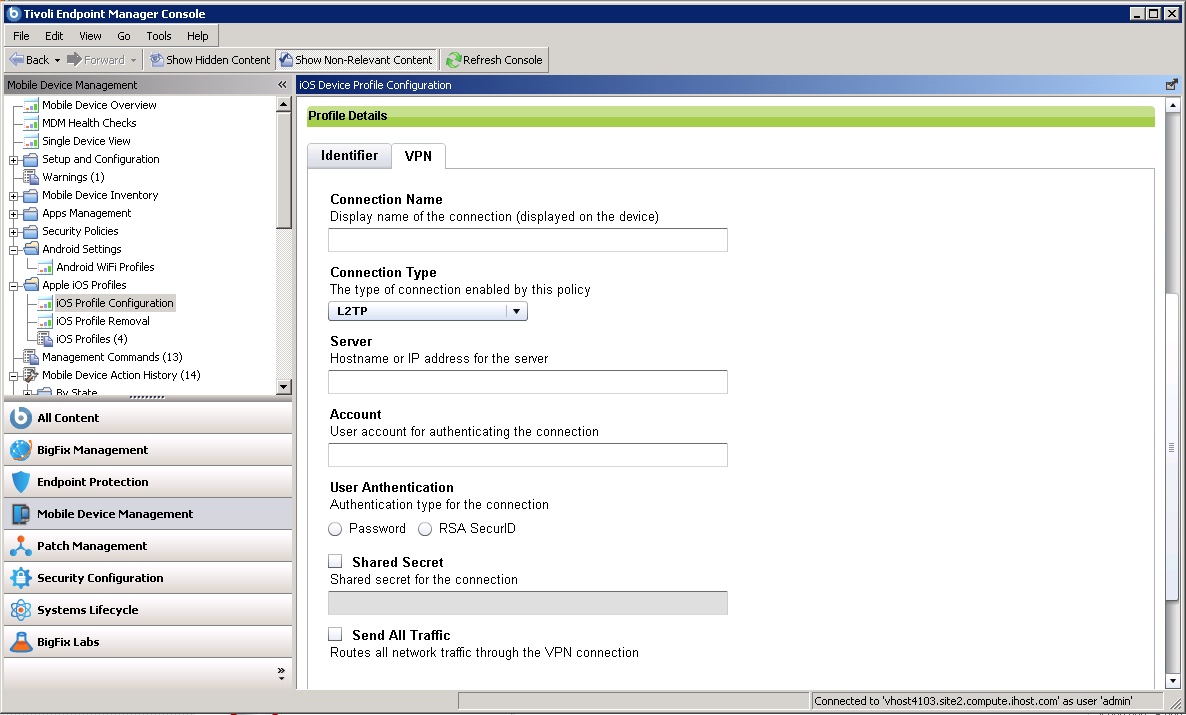Viewport: 1186px width, 715px height.
Task: Select iOS Profile Configuration in the tree
Action: click(115, 303)
